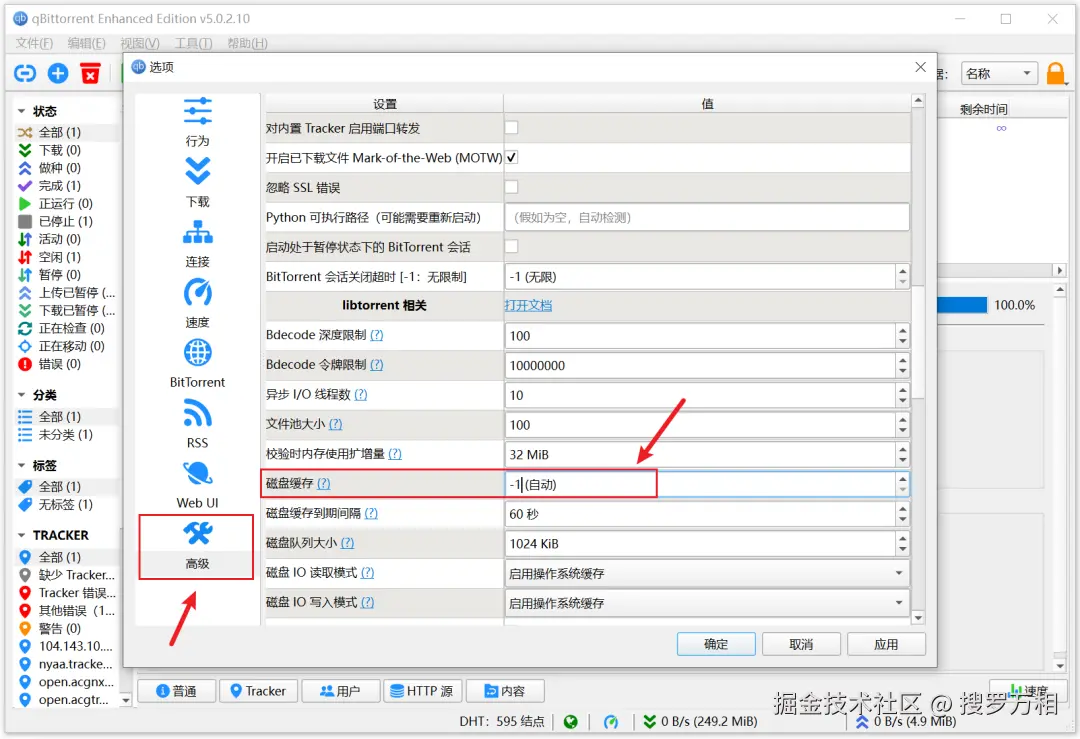The image size is (1080, 739).
Task: Click the globe connection status icon
Action: 570,721
